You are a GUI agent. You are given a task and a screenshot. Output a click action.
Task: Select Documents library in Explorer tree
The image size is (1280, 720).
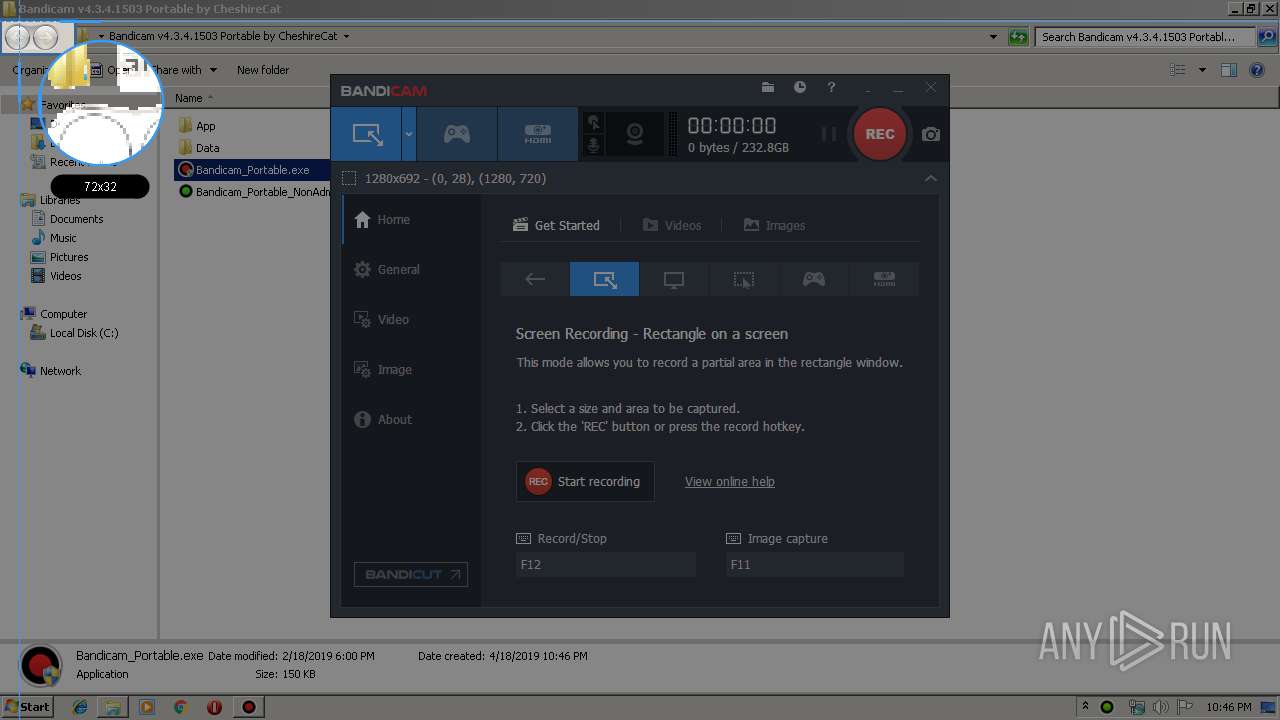point(67,219)
